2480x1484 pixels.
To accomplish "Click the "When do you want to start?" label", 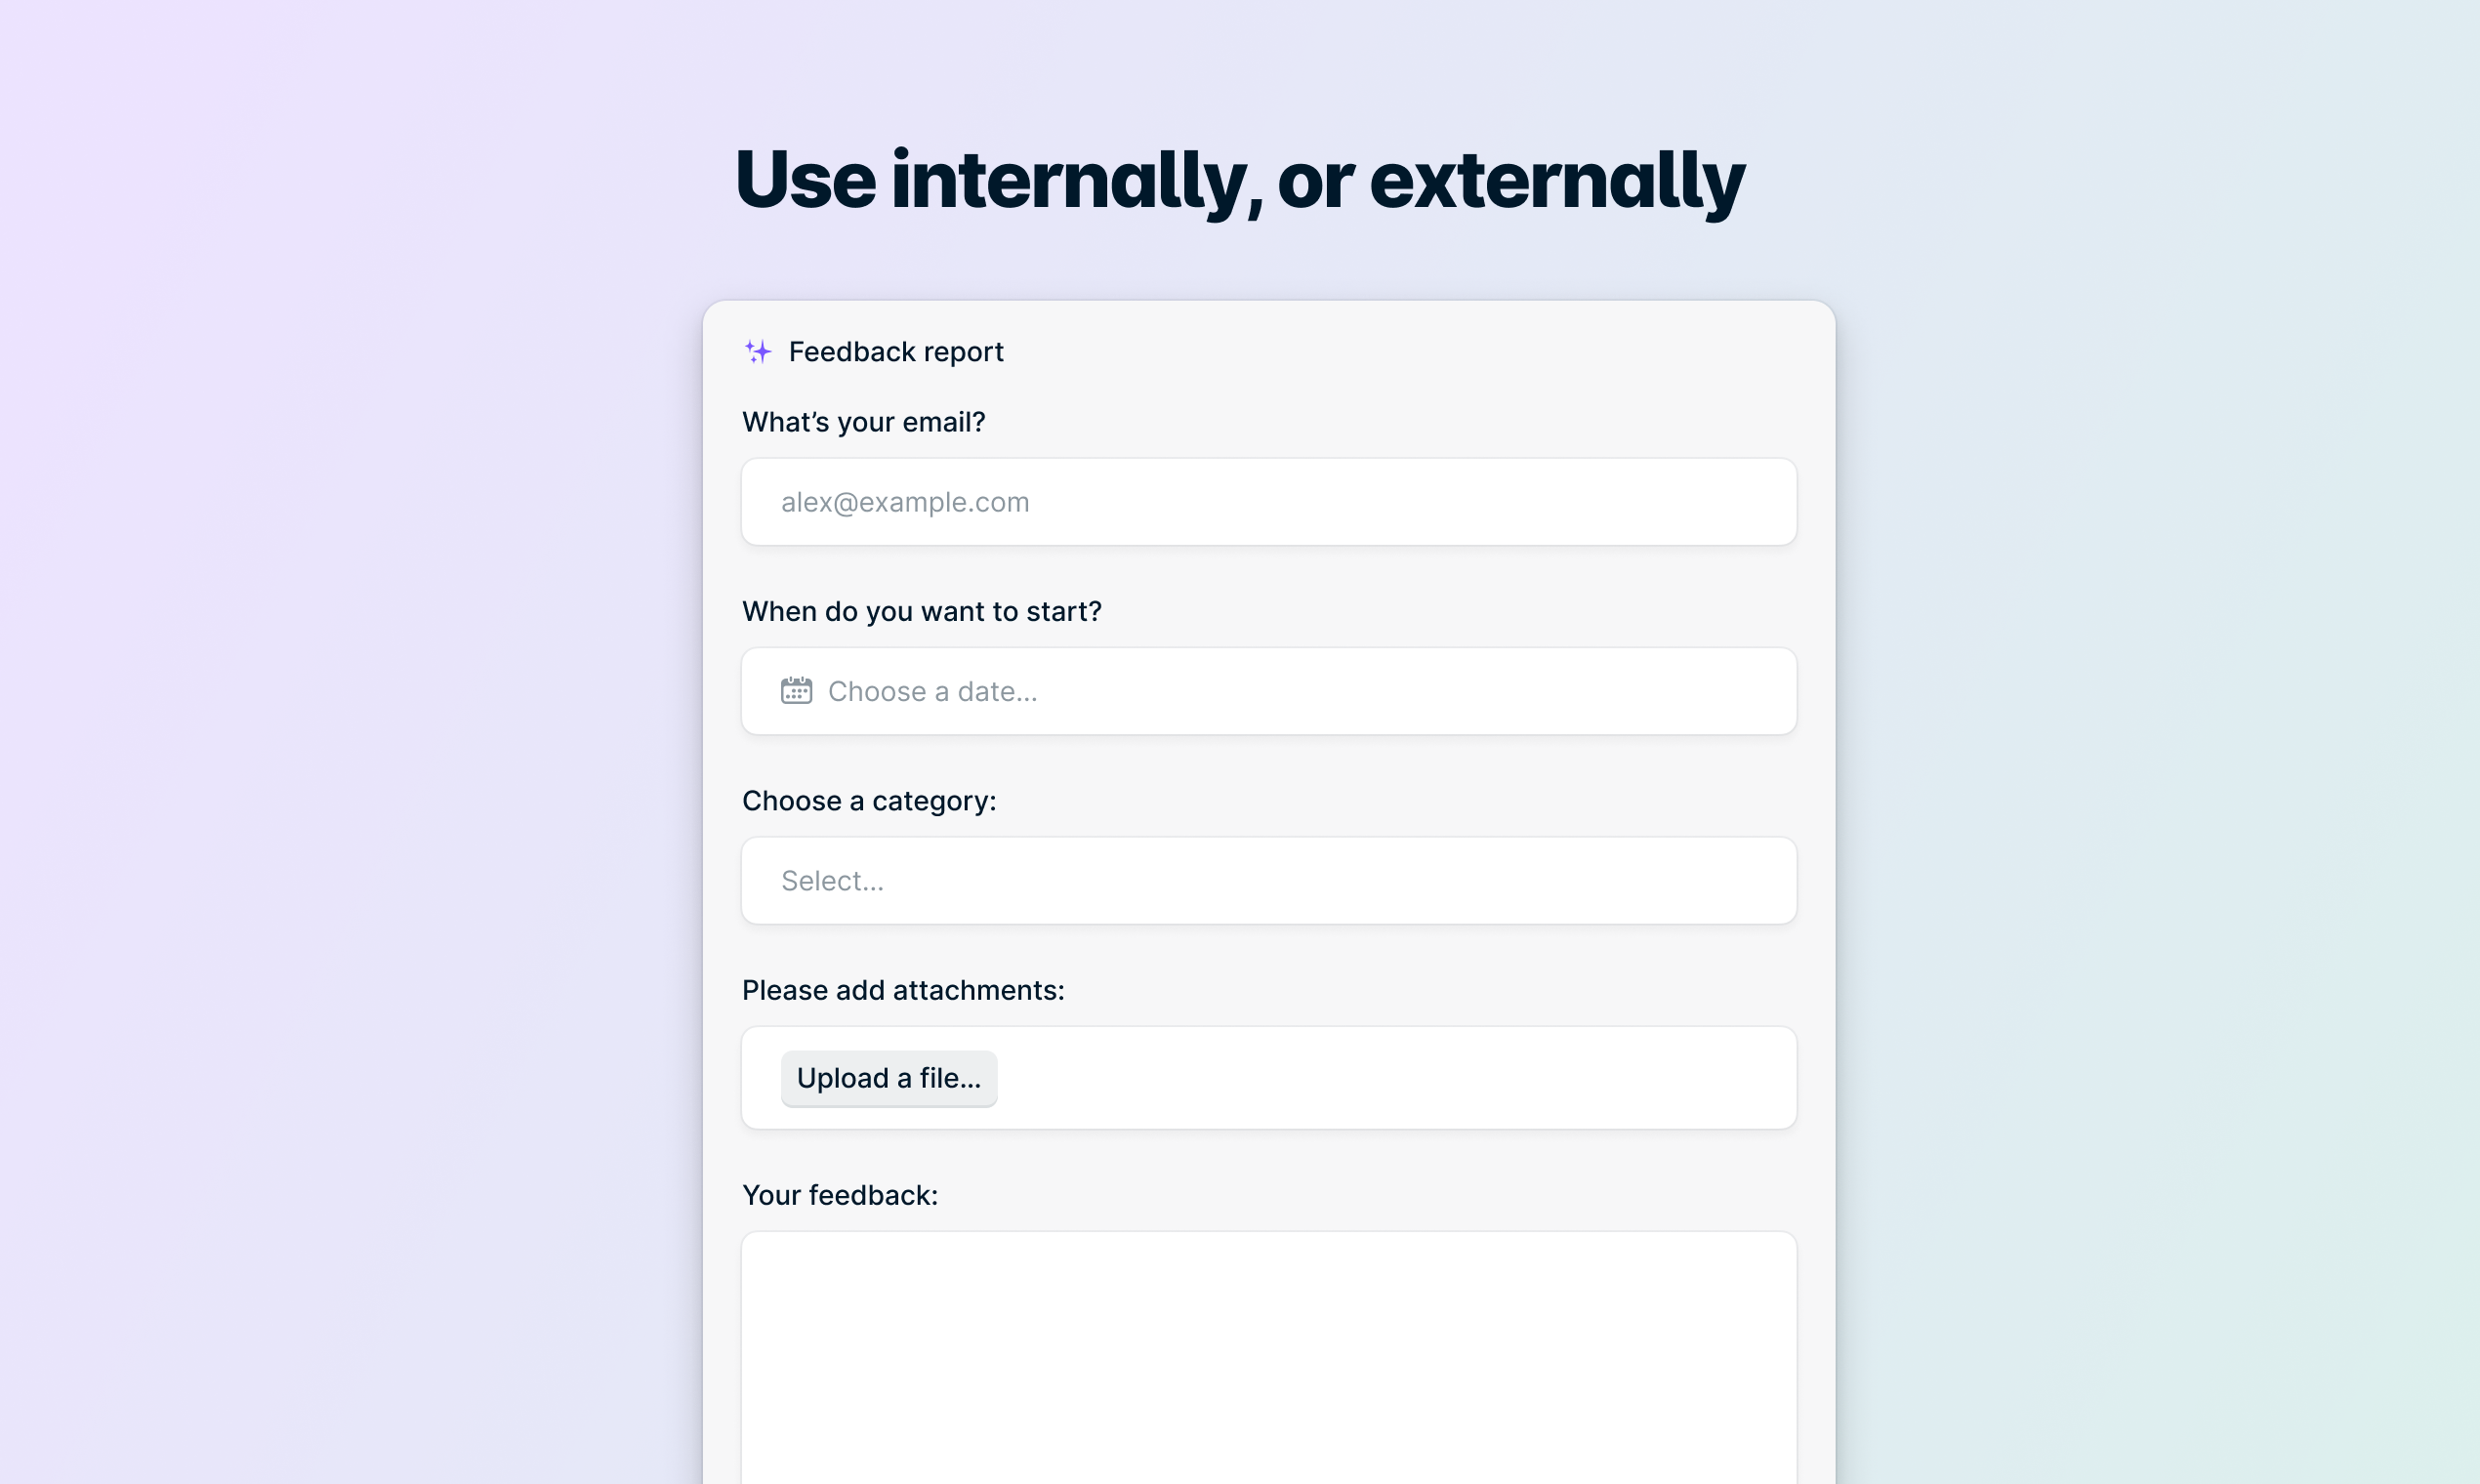I will pyautogui.click(x=922, y=611).
